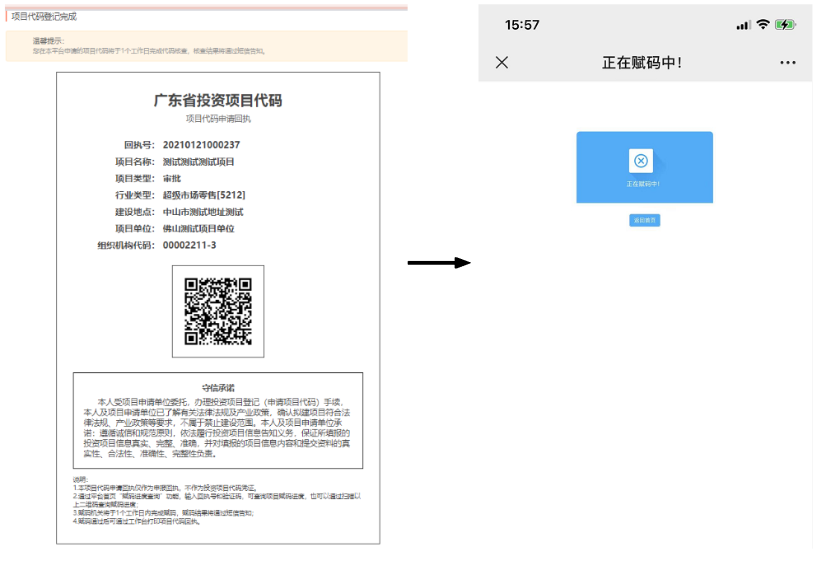823x563 pixels.
Task: Click receipt number 20210121000237
Action: click(201, 145)
